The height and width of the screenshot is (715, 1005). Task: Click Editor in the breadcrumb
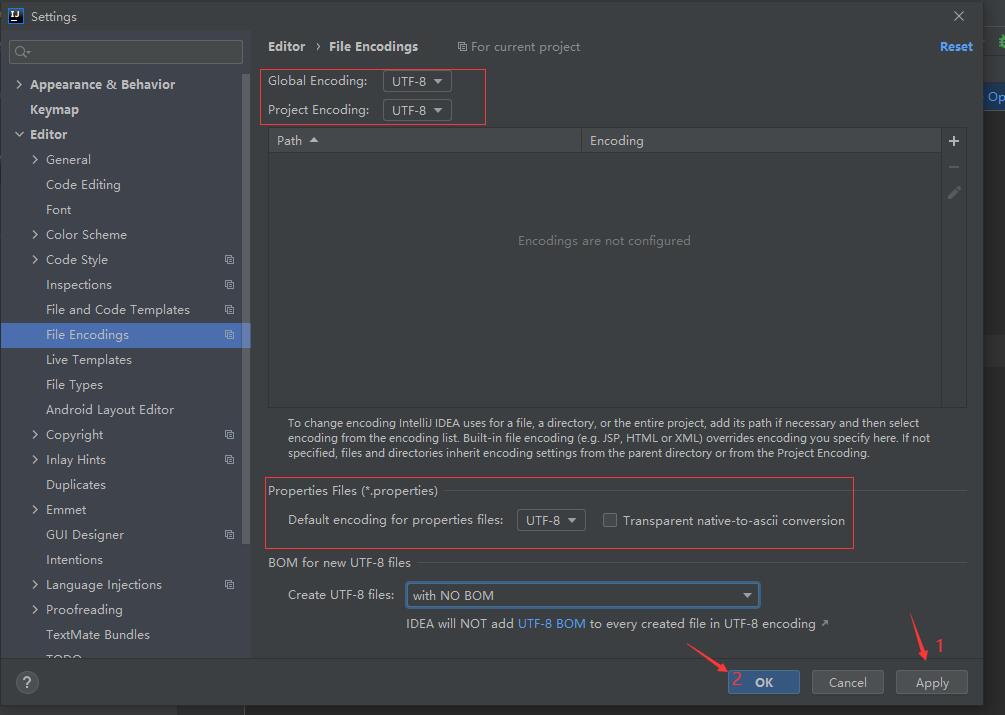(x=287, y=47)
